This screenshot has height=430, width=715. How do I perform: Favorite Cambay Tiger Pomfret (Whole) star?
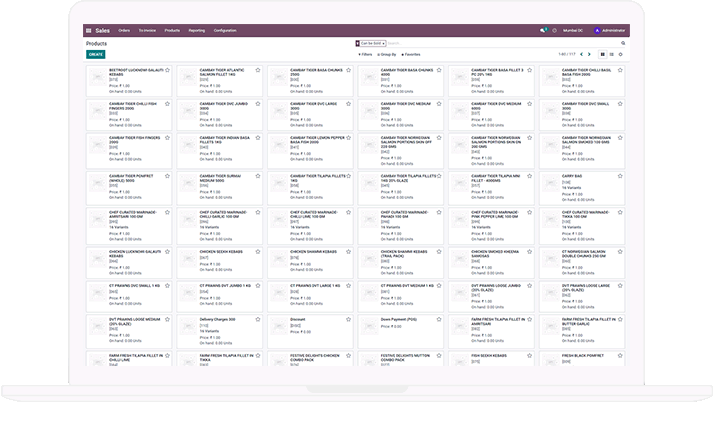[167, 176]
